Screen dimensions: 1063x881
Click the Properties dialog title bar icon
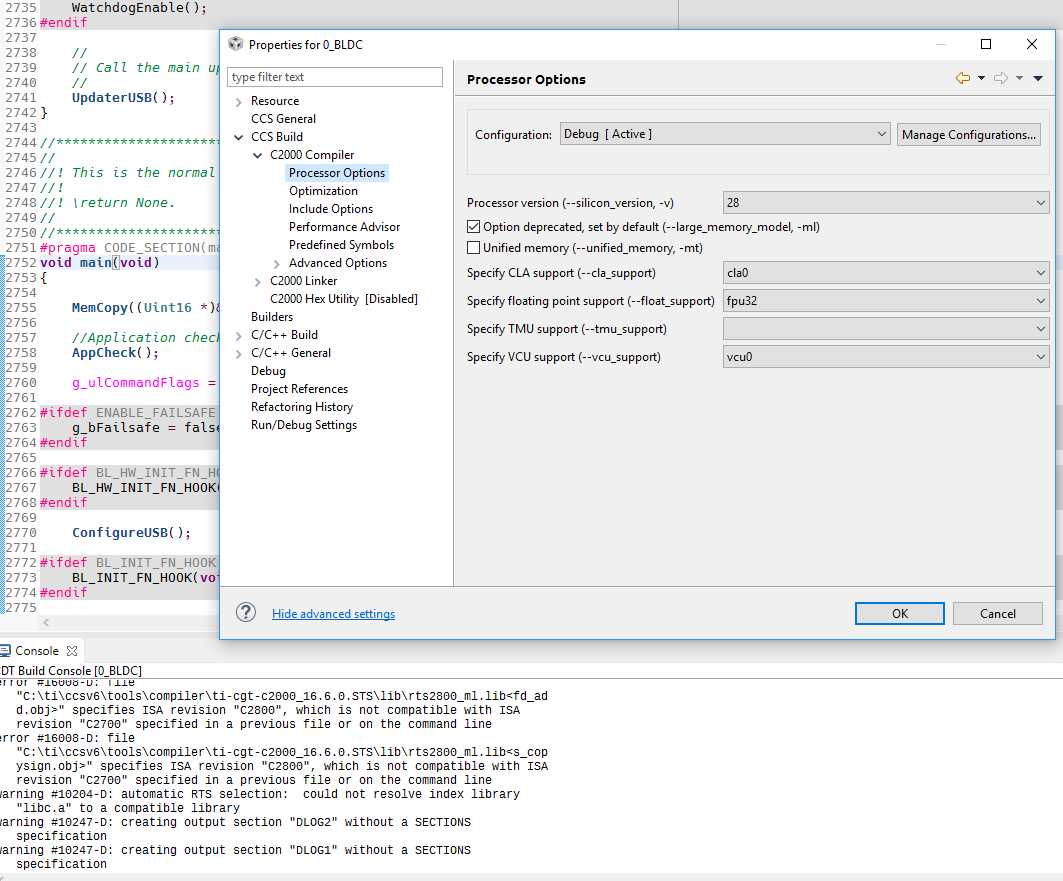pos(236,44)
